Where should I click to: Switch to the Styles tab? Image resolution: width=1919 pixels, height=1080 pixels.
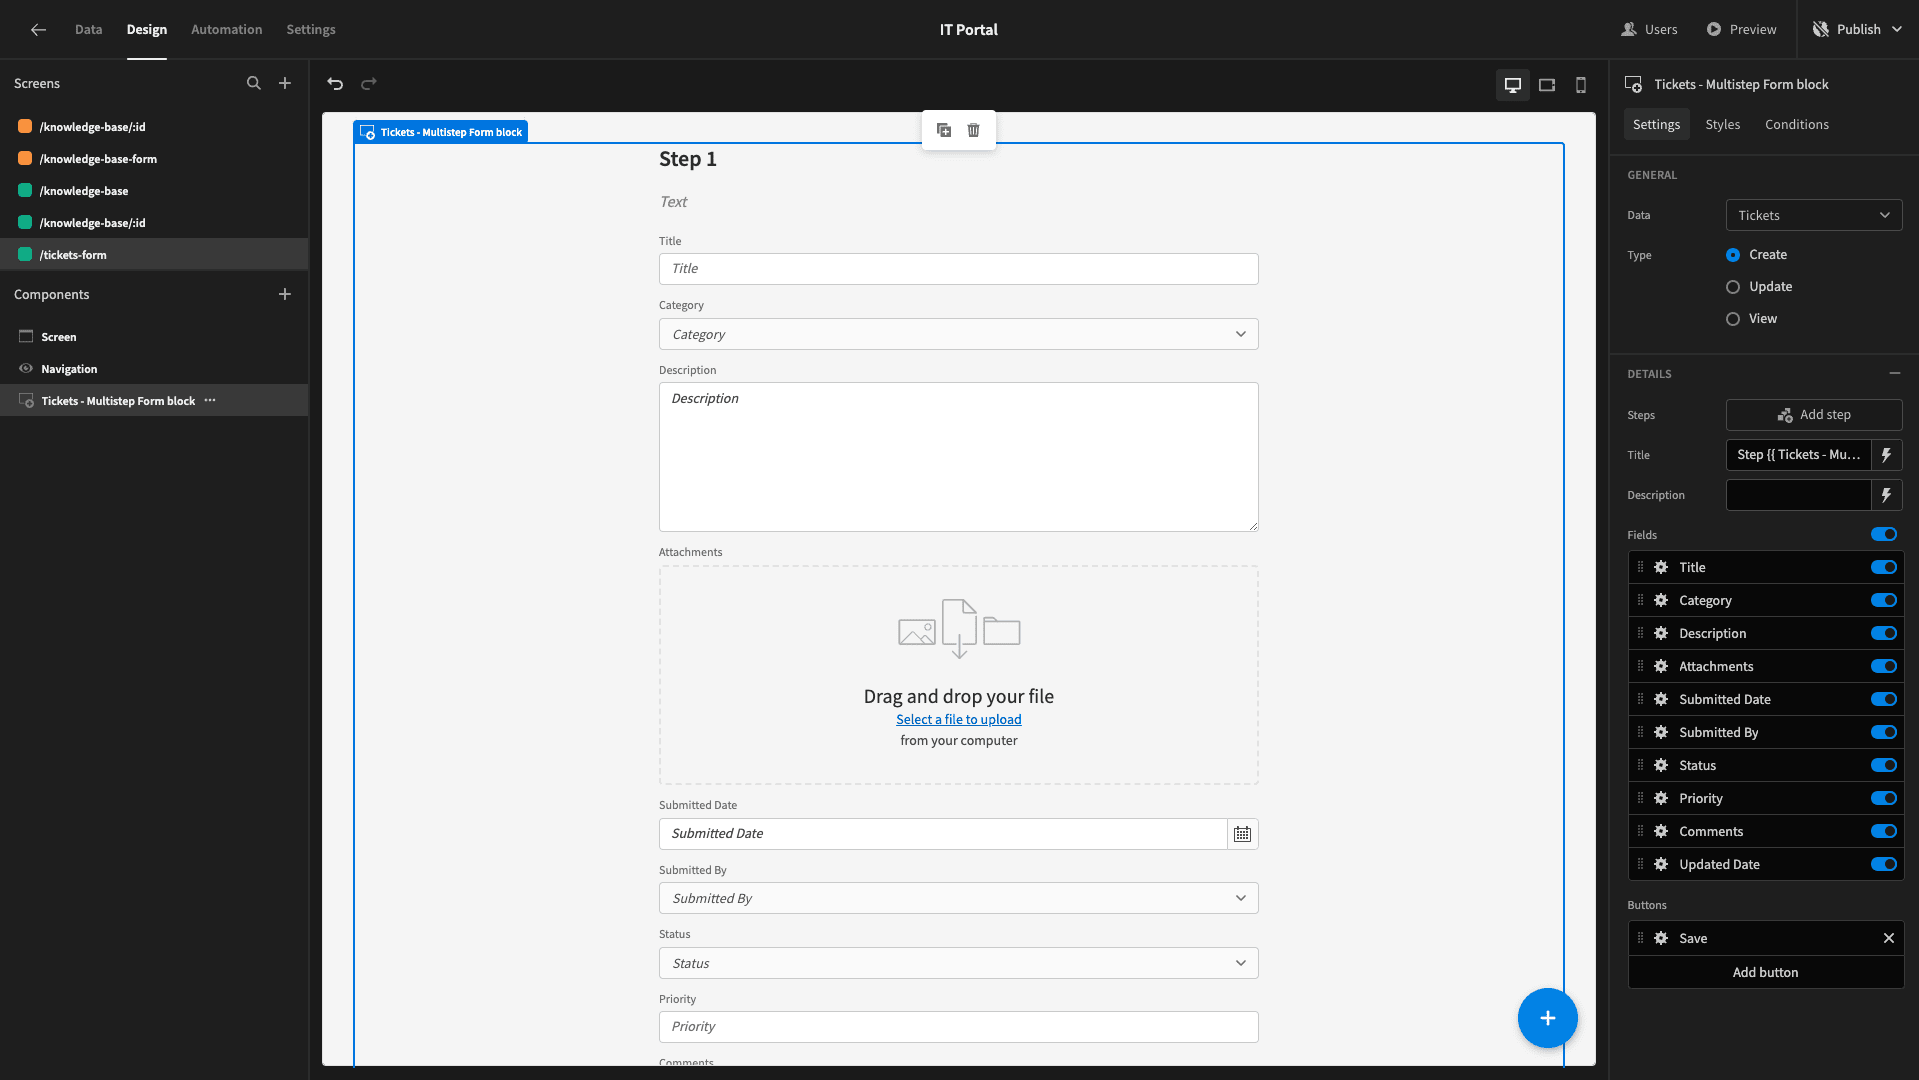(1722, 124)
